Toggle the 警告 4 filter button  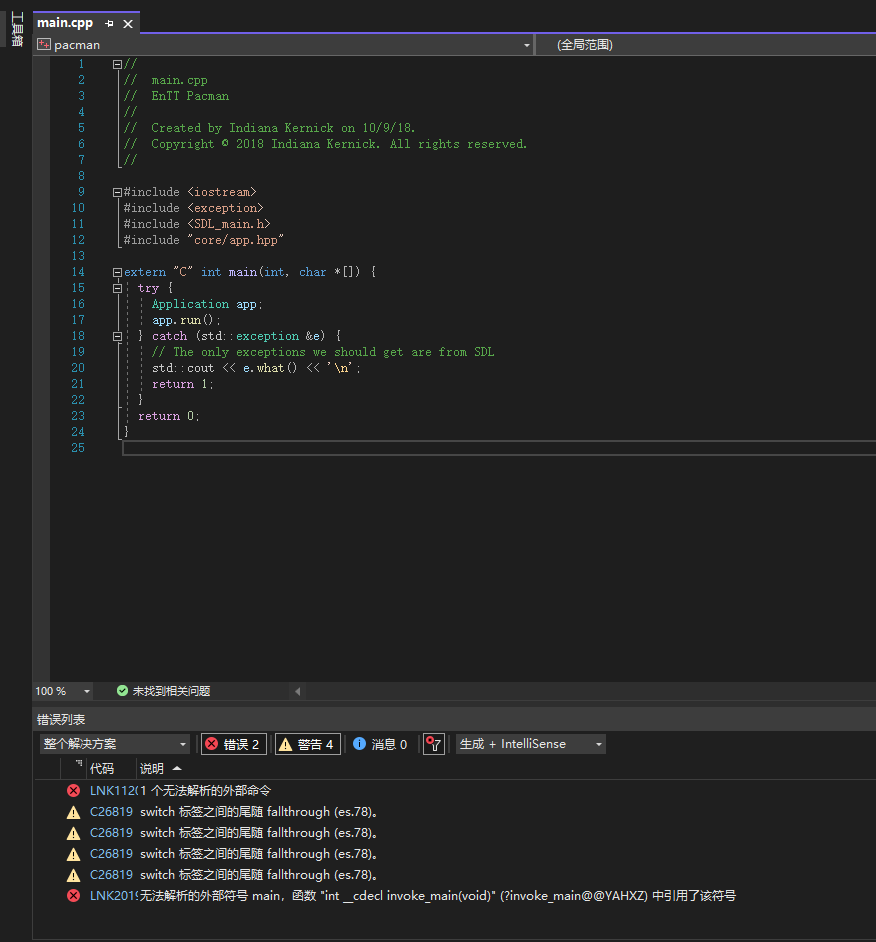click(x=308, y=744)
